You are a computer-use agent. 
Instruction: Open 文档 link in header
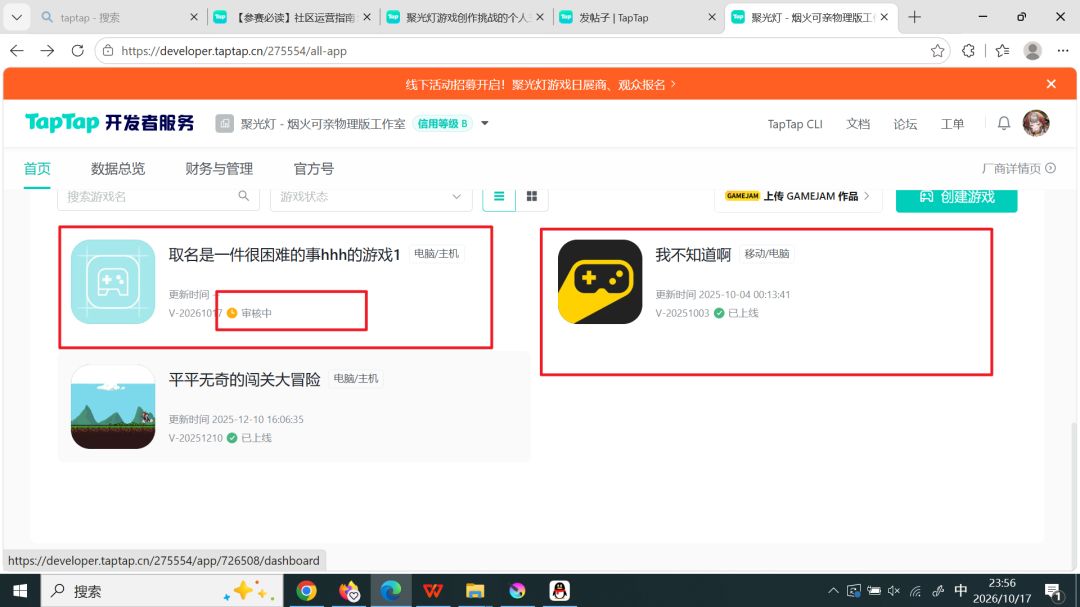click(x=858, y=124)
